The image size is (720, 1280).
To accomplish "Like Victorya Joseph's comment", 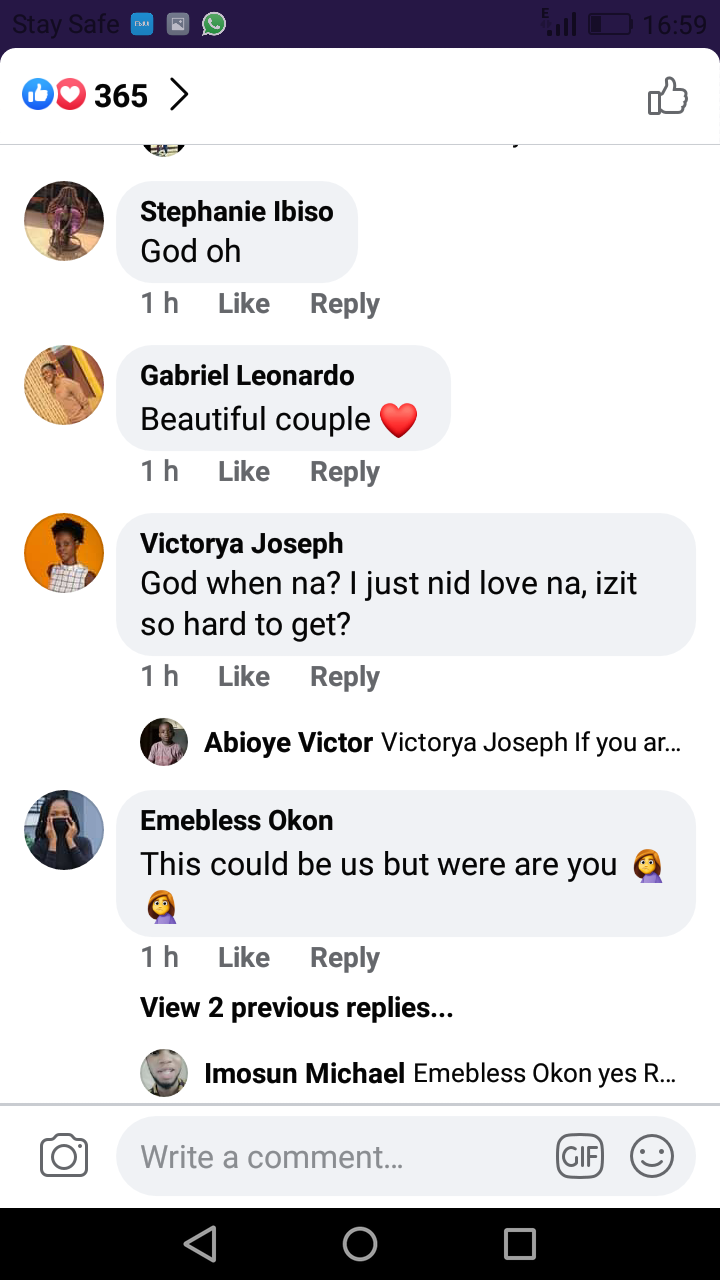I will [x=244, y=677].
